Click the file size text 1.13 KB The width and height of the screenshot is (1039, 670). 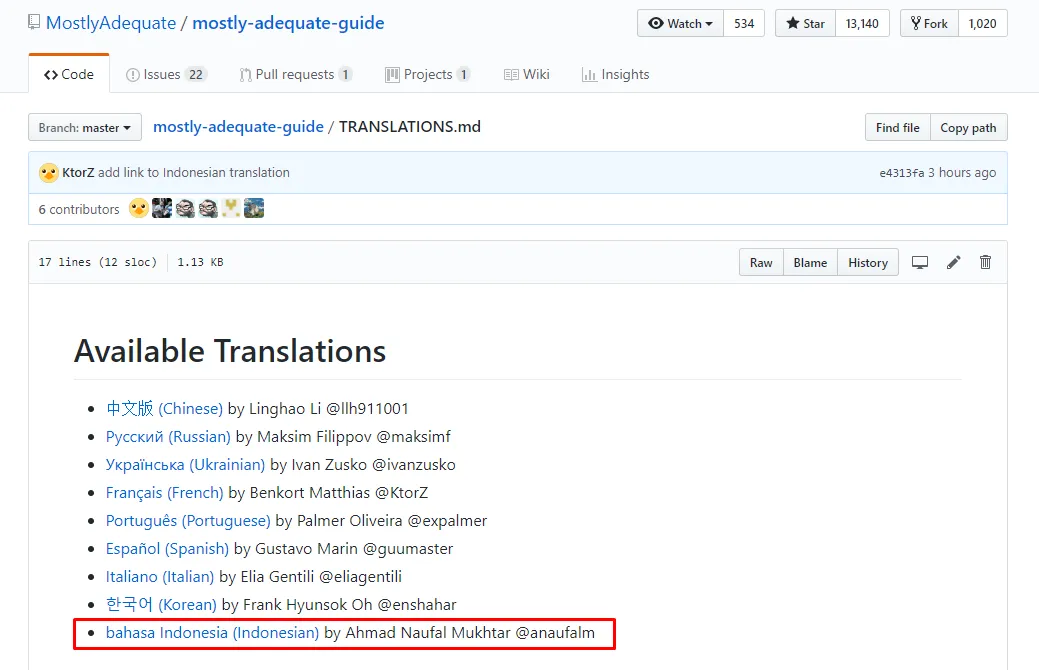coord(200,262)
